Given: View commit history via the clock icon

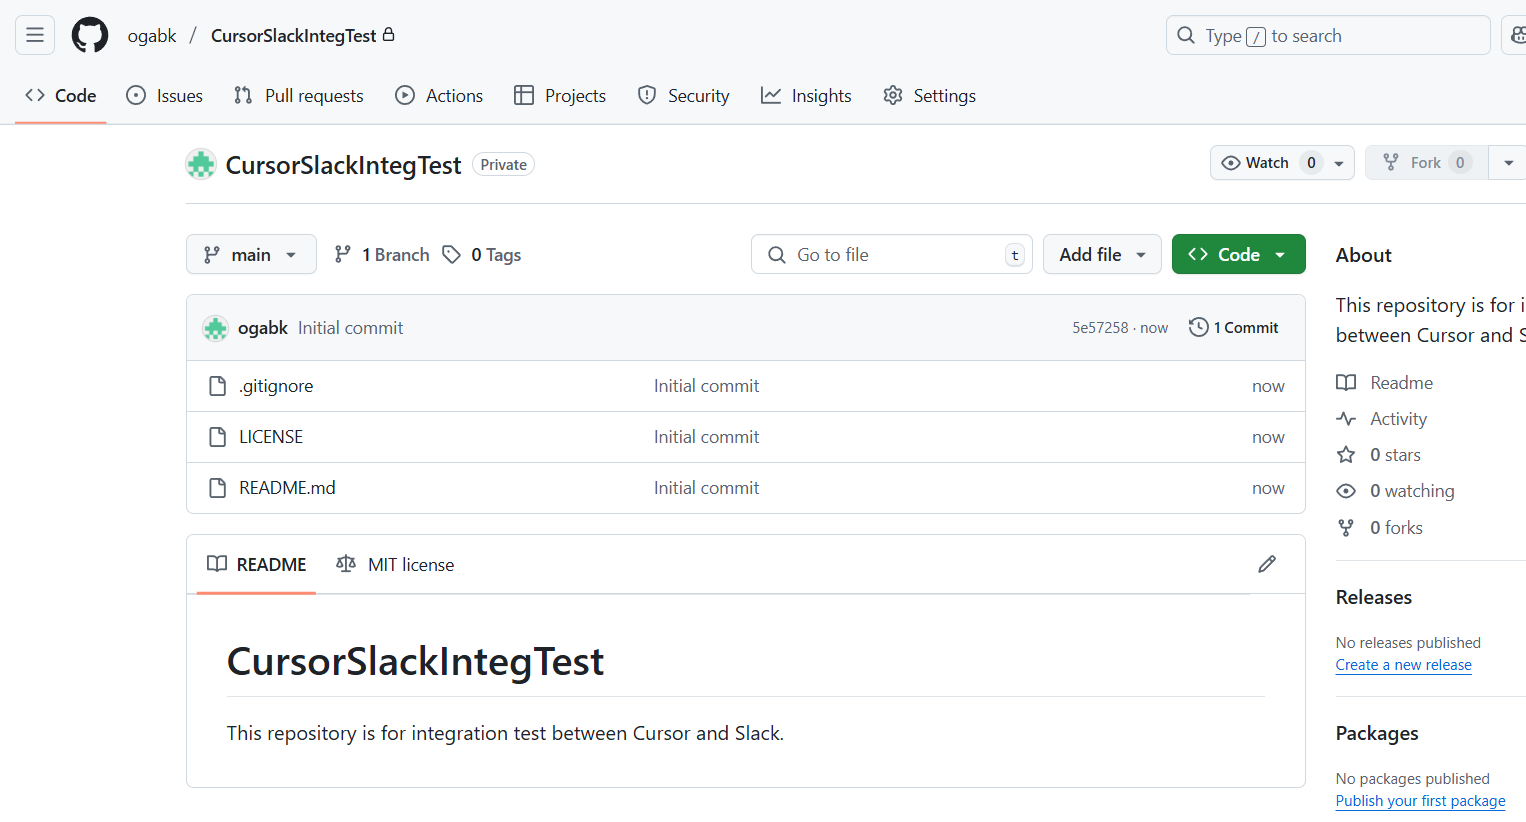Looking at the screenshot, I should 1198,327.
